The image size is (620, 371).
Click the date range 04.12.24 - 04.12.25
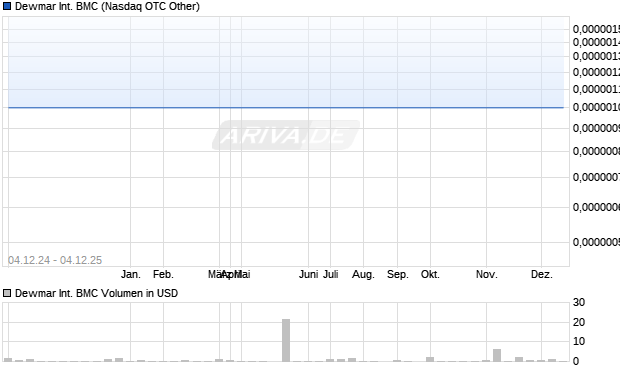55,260
